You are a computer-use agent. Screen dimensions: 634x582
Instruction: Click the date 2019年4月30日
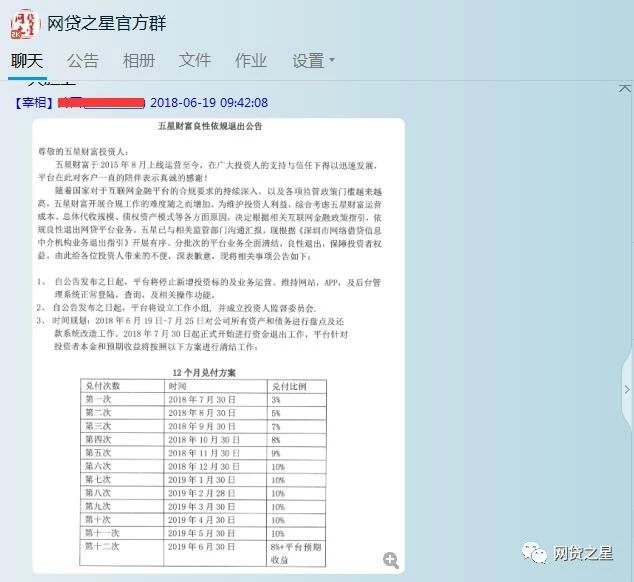(x=202, y=520)
